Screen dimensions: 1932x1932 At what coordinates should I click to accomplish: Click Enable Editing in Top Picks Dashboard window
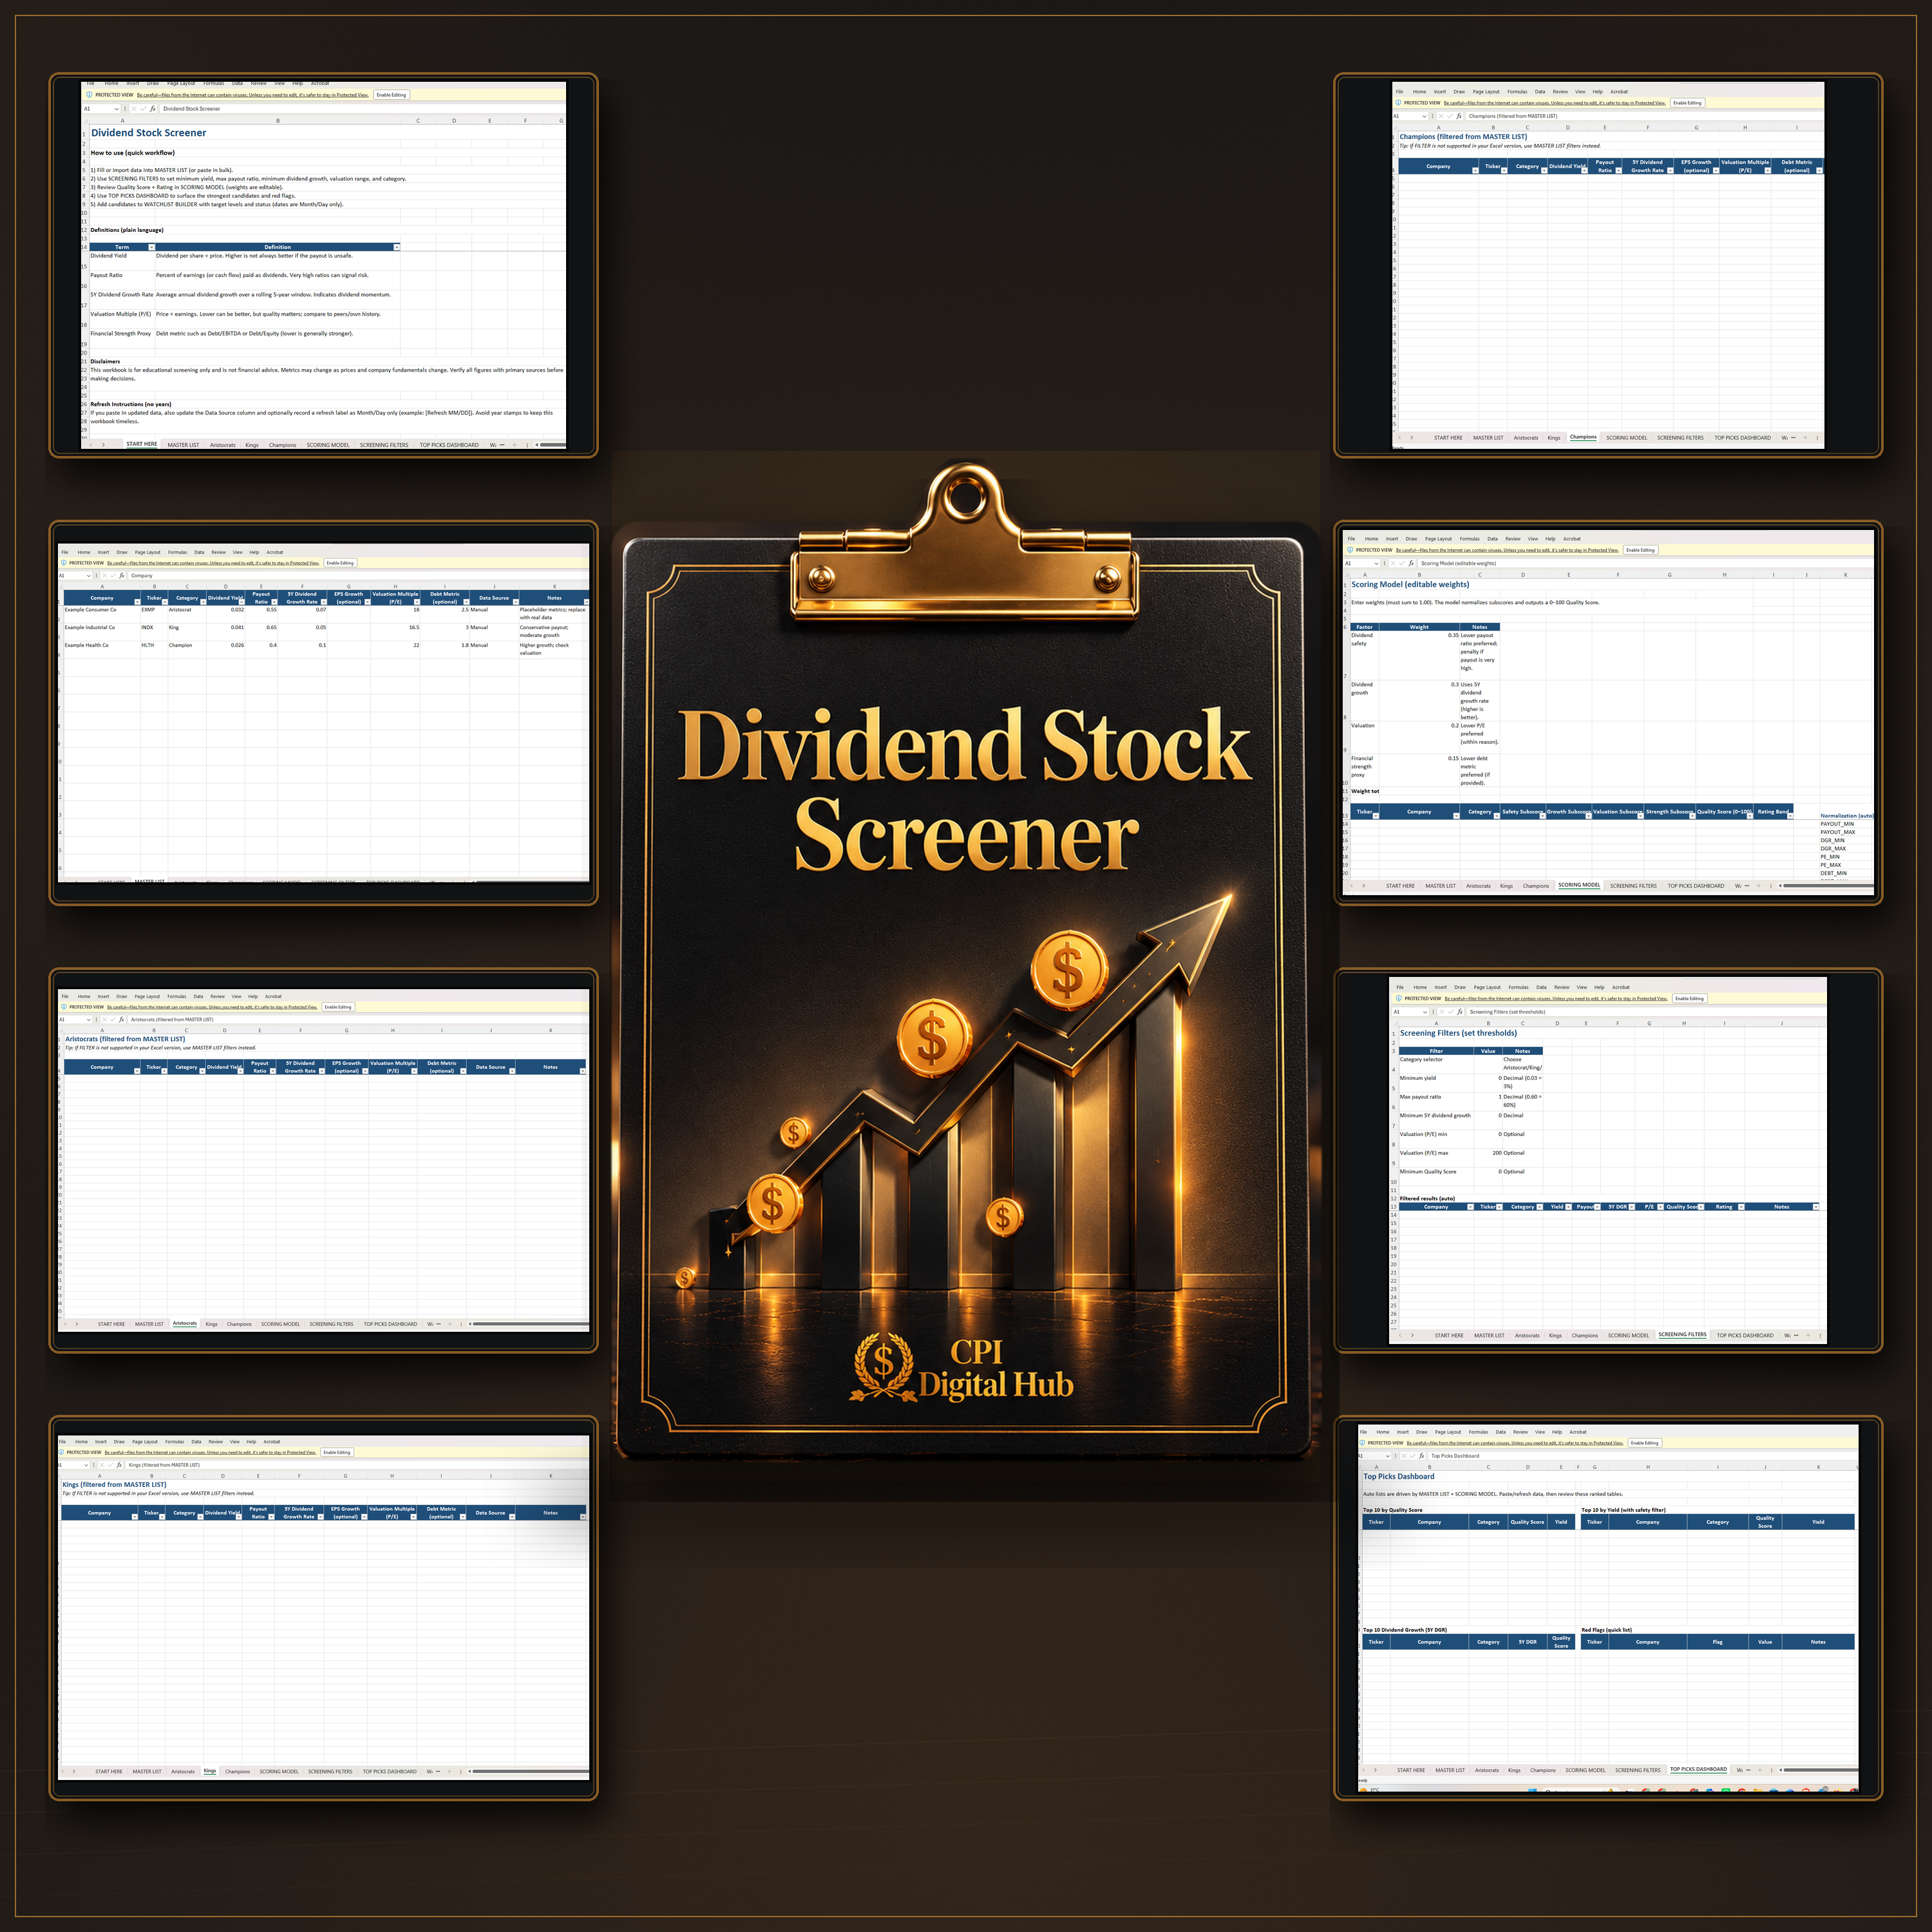click(x=1645, y=1443)
